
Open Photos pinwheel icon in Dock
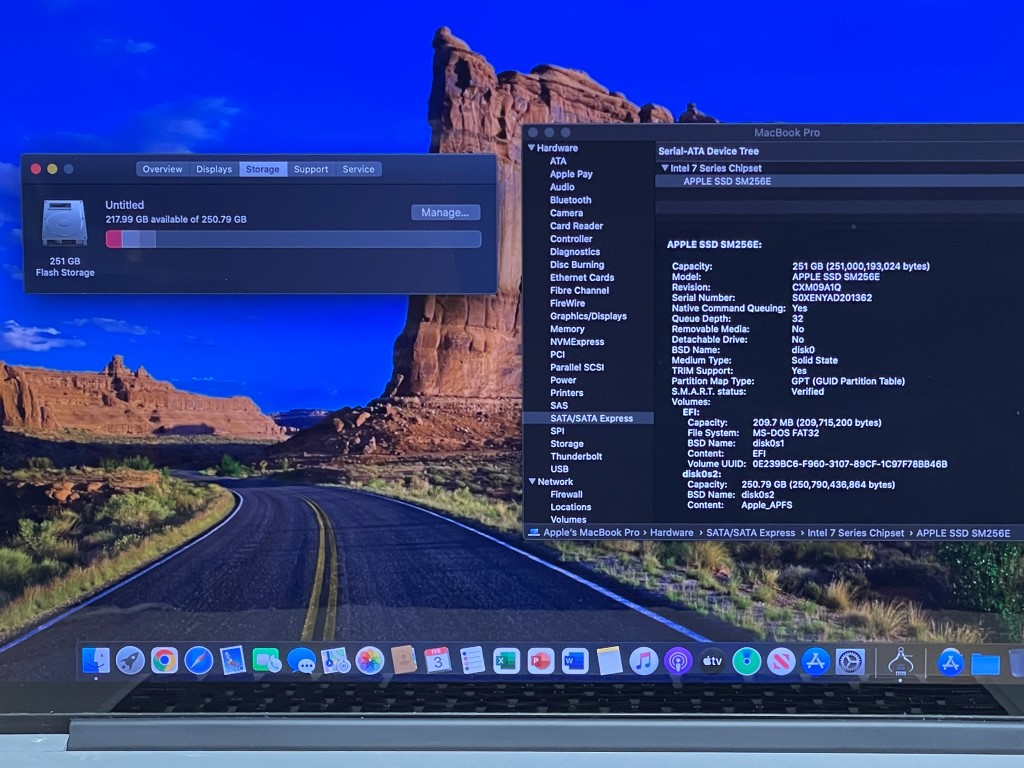pos(370,660)
